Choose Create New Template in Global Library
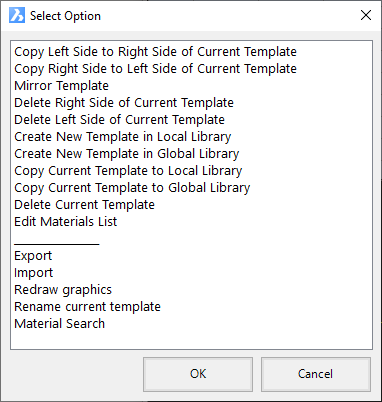 pyautogui.click(x=127, y=154)
